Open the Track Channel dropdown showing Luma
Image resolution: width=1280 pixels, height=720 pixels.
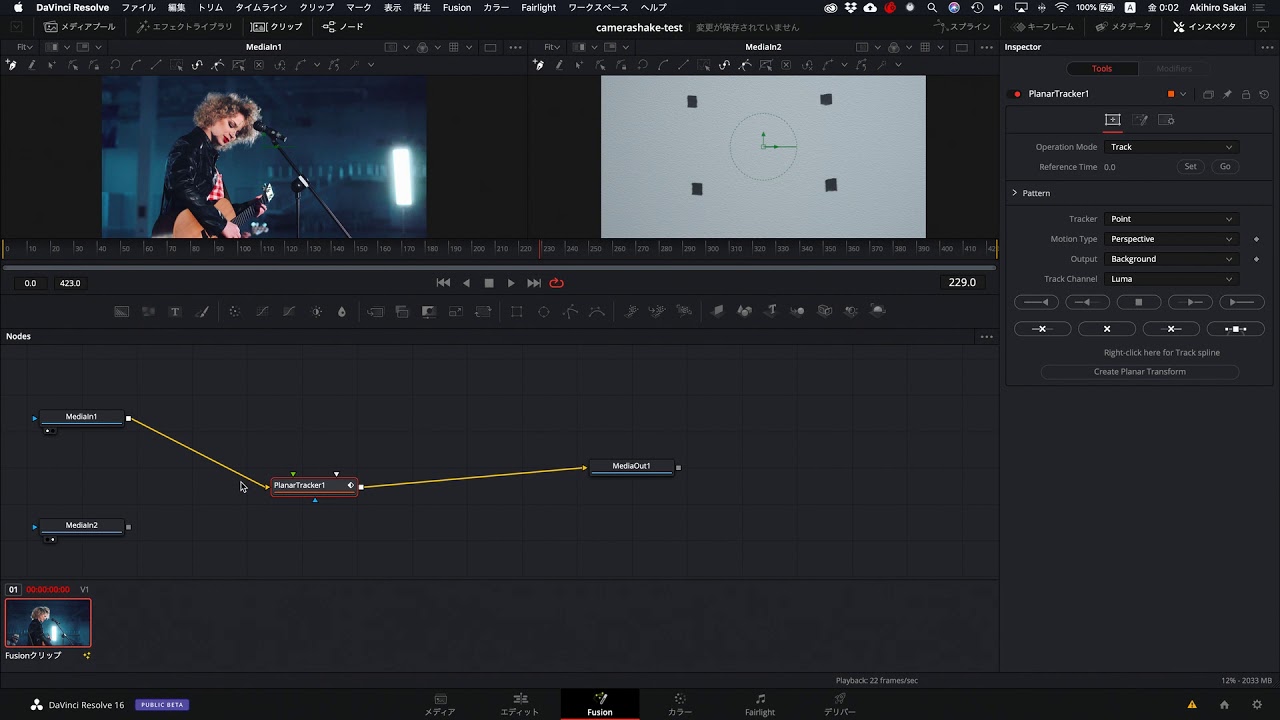click(x=1171, y=279)
